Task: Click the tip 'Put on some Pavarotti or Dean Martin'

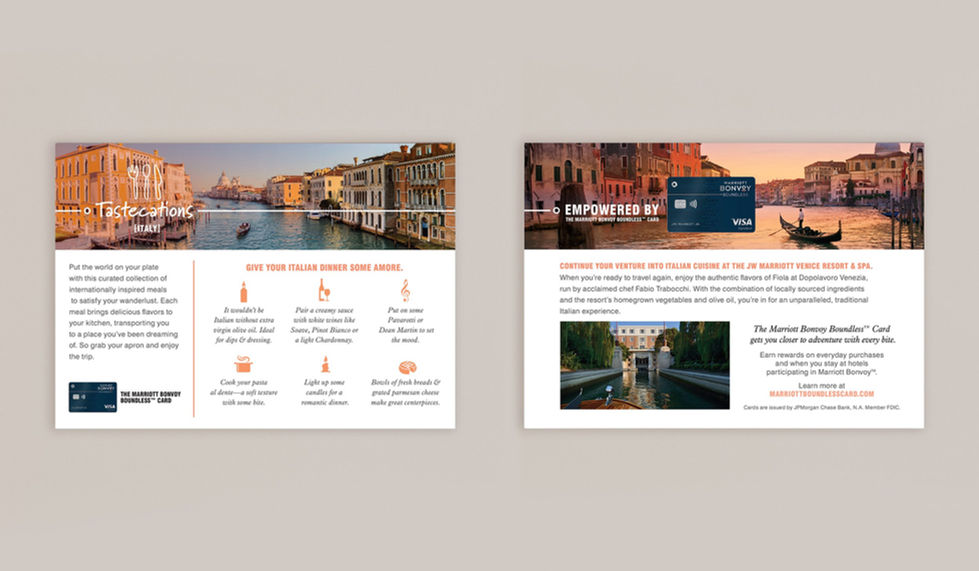Action: point(406,325)
